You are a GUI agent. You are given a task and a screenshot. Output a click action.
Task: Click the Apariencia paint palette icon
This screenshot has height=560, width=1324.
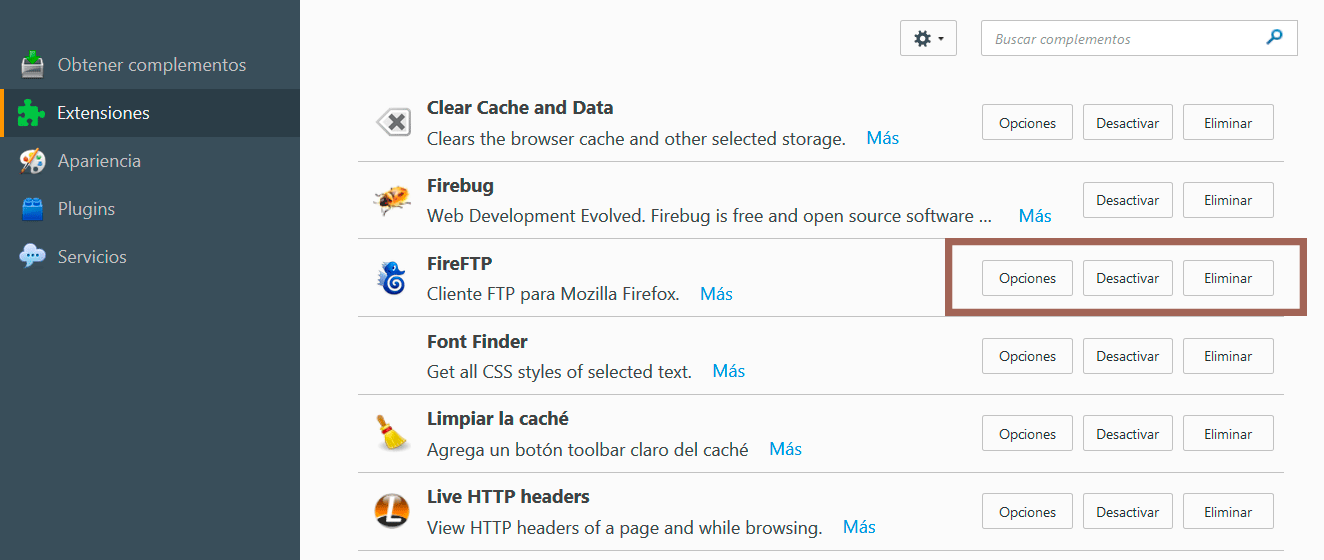[x=32, y=161]
